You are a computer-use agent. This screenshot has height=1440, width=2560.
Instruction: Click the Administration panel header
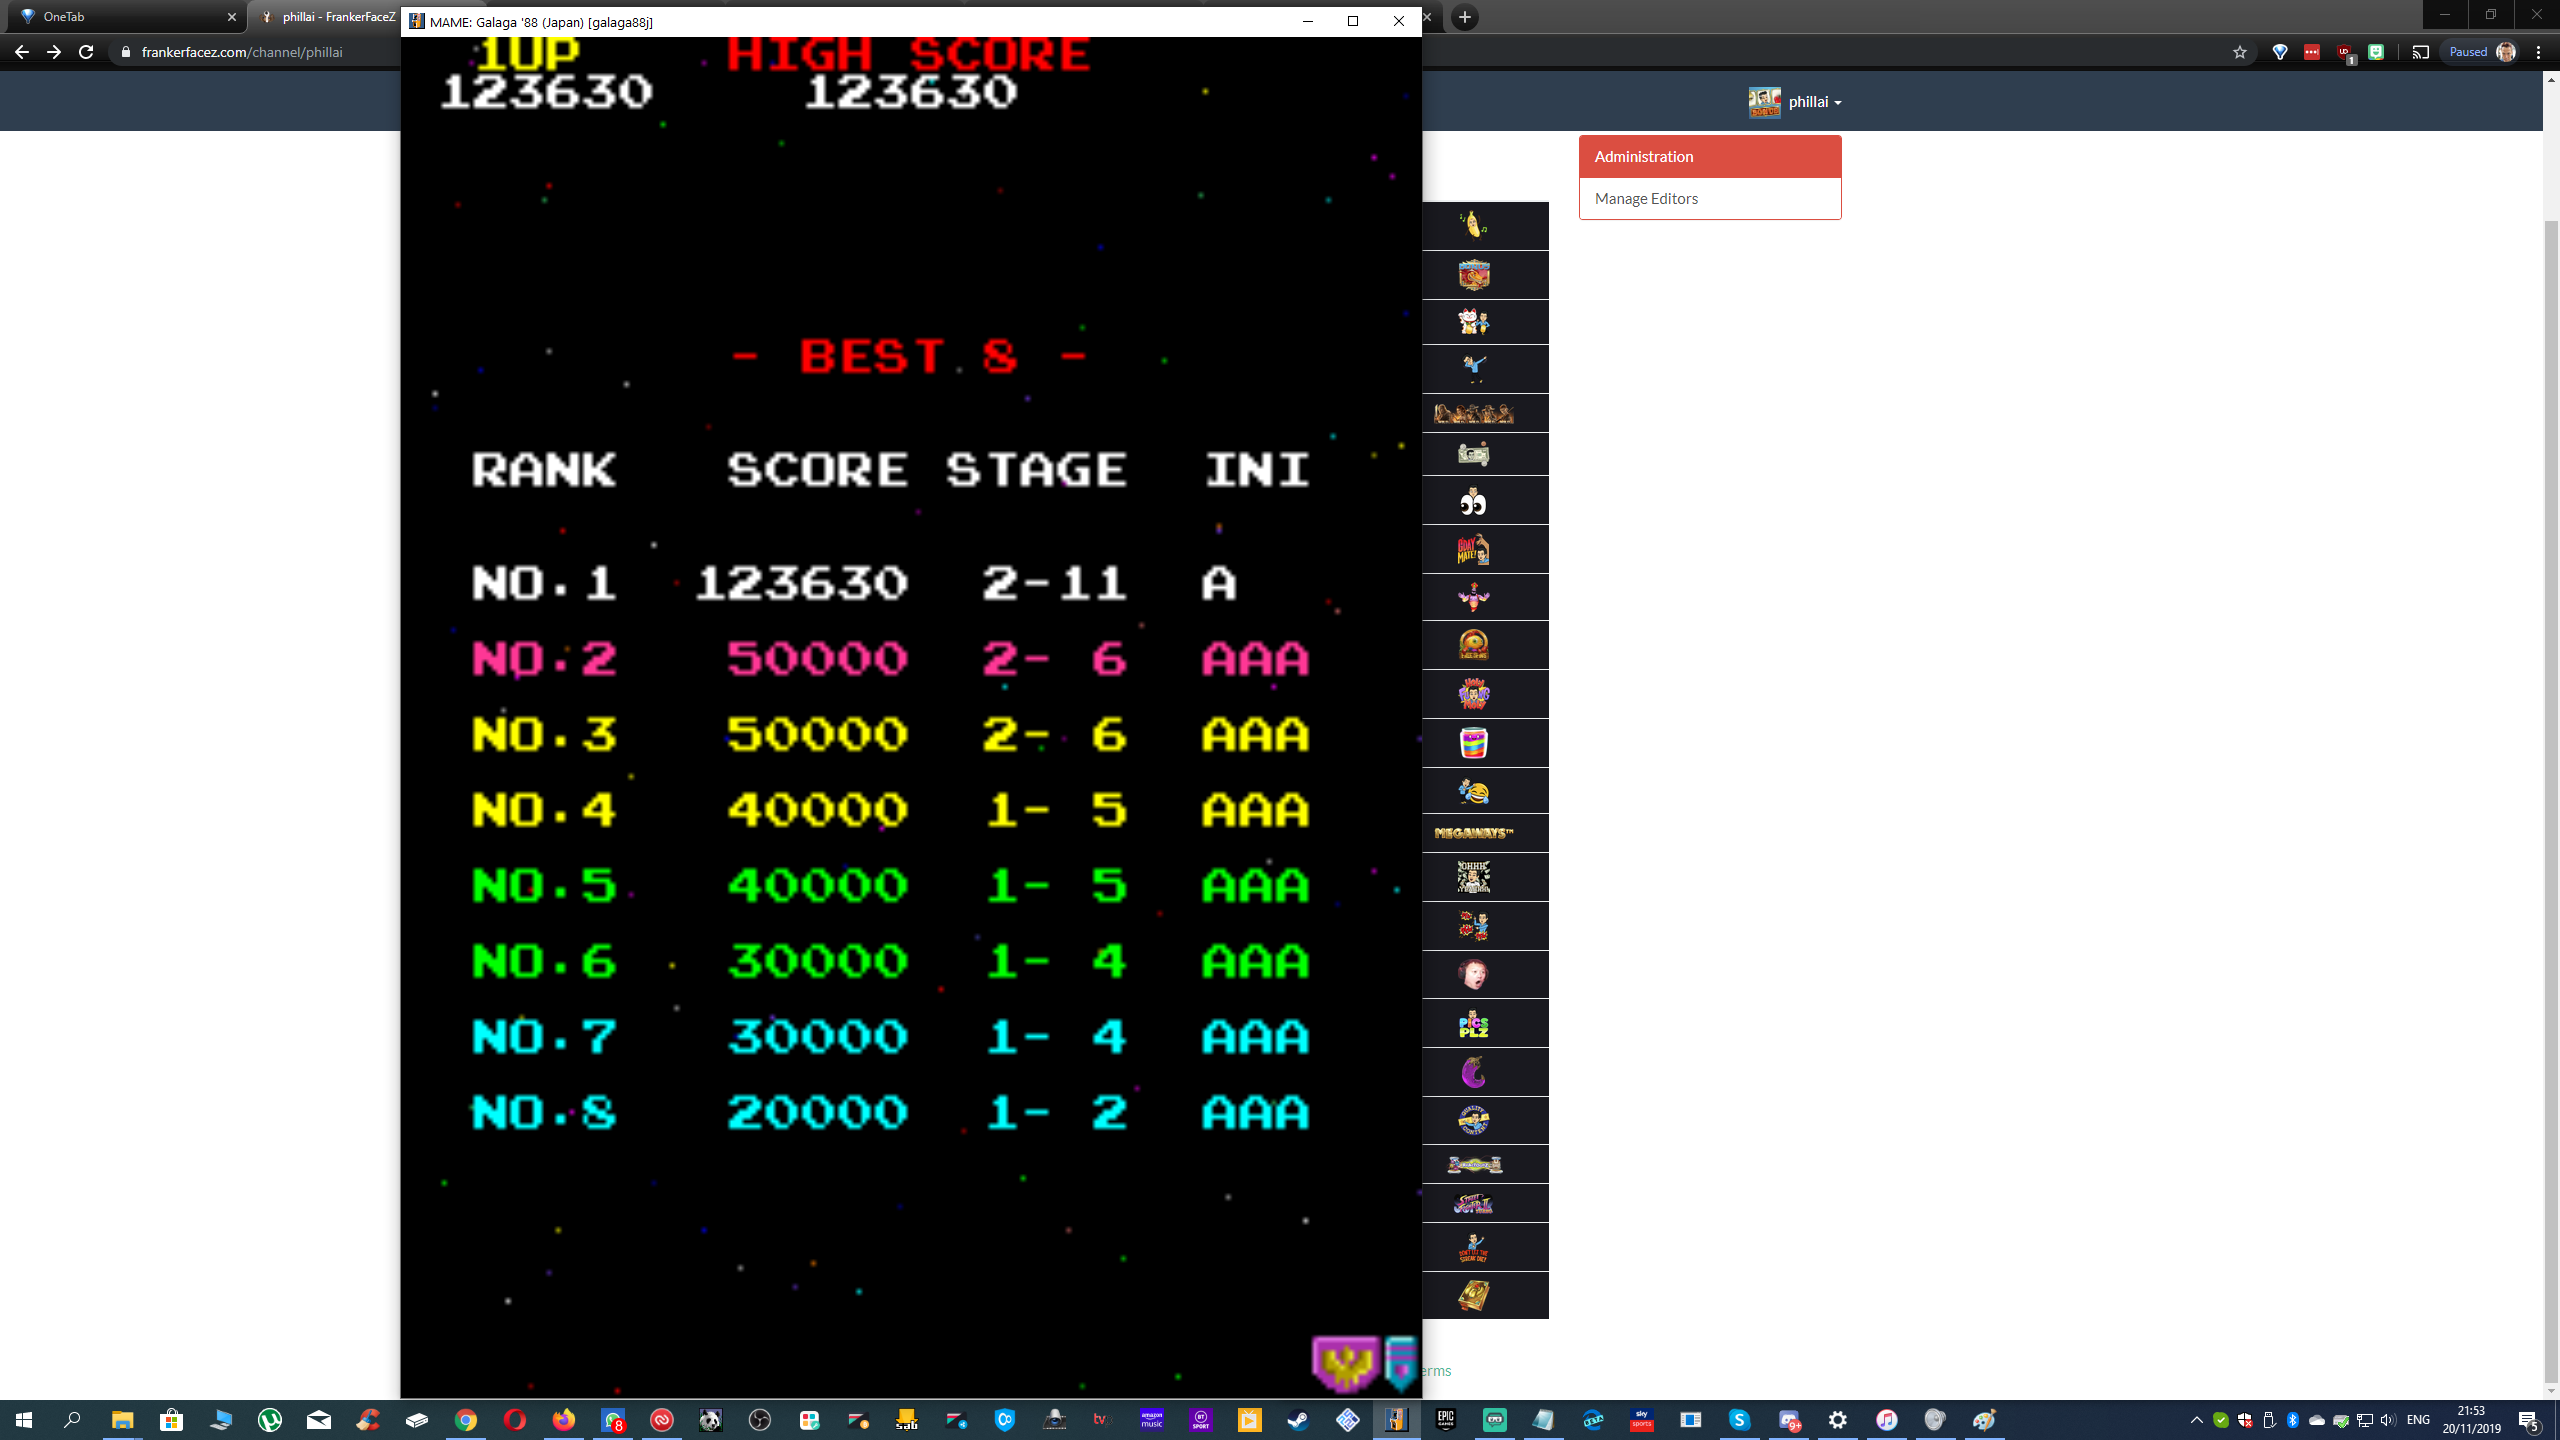(x=1710, y=157)
